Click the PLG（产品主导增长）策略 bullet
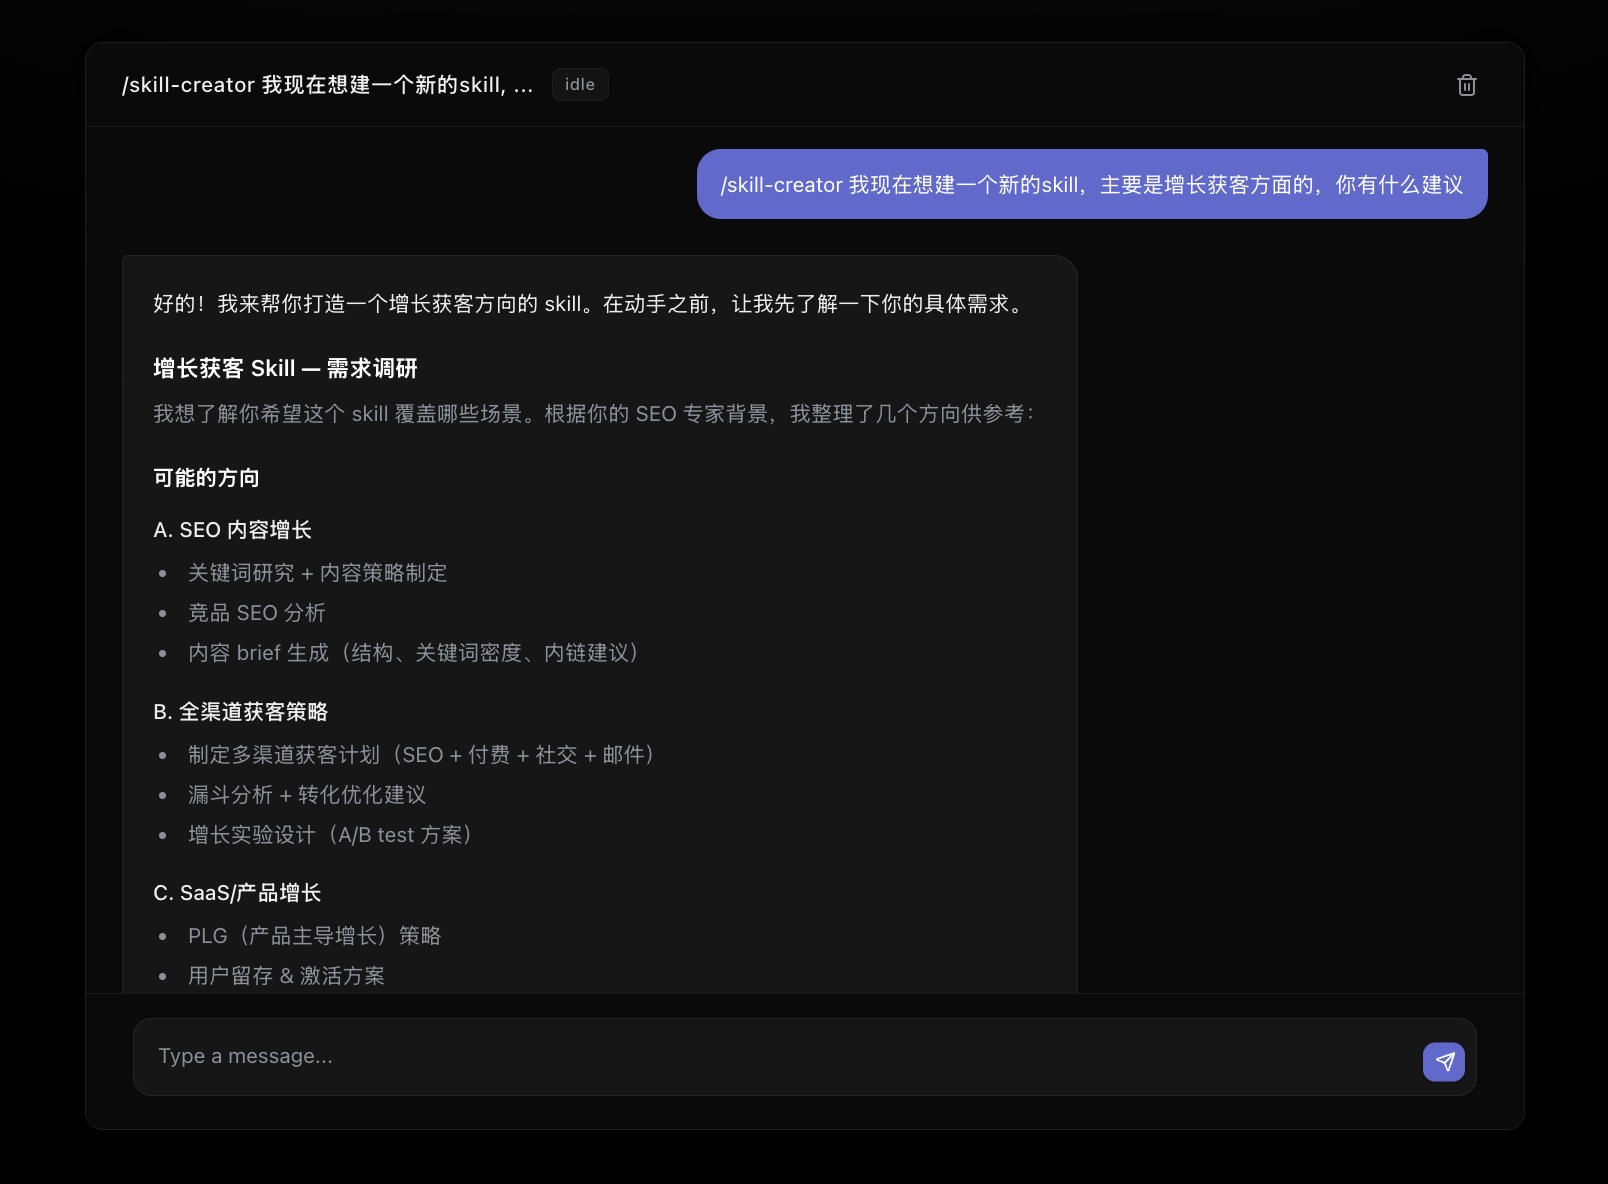The image size is (1608, 1184). 314,936
